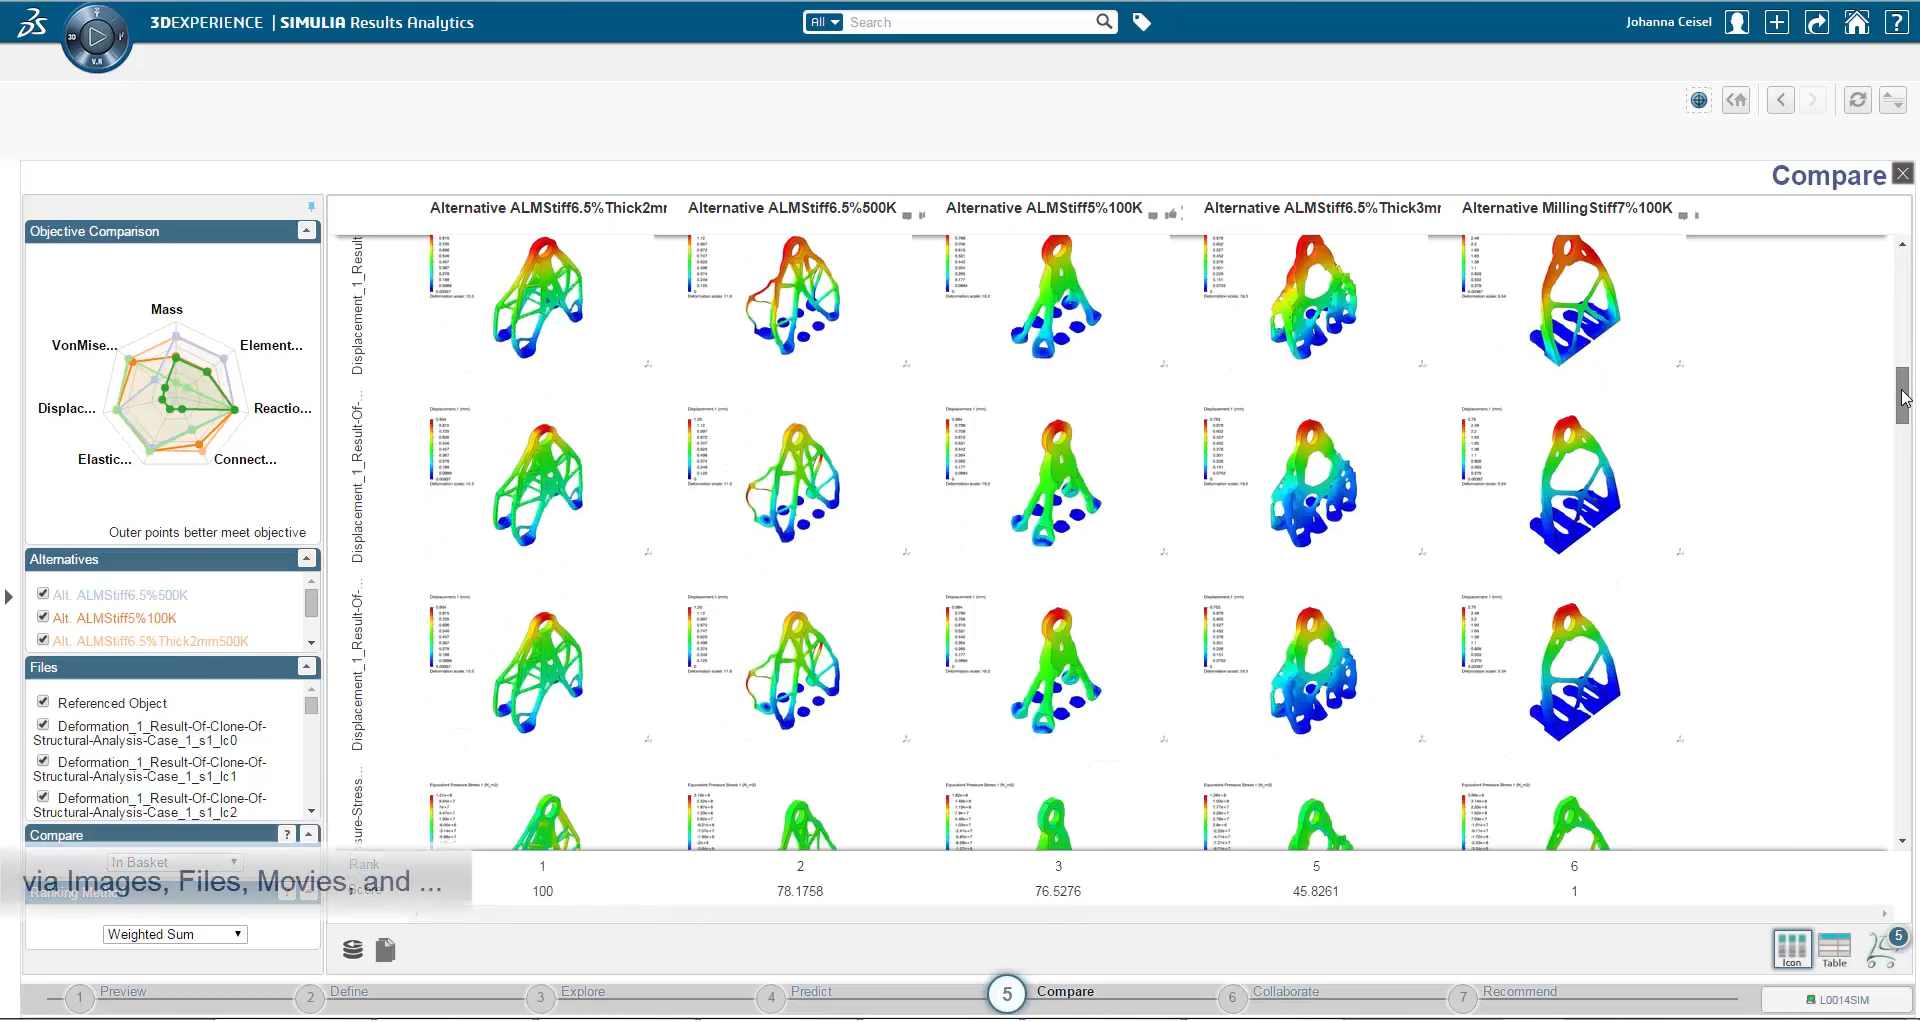Go to the Explore step
Viewport: 1920px width, 1022px height.
click(541, 997)
